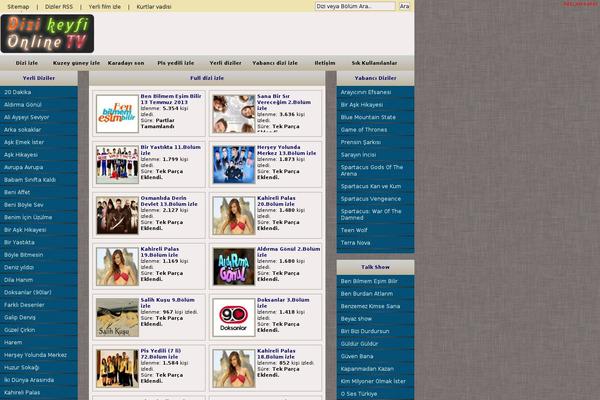The image size is (600, 400).
Task: Click the Ara search button
Action: [404, 6]
